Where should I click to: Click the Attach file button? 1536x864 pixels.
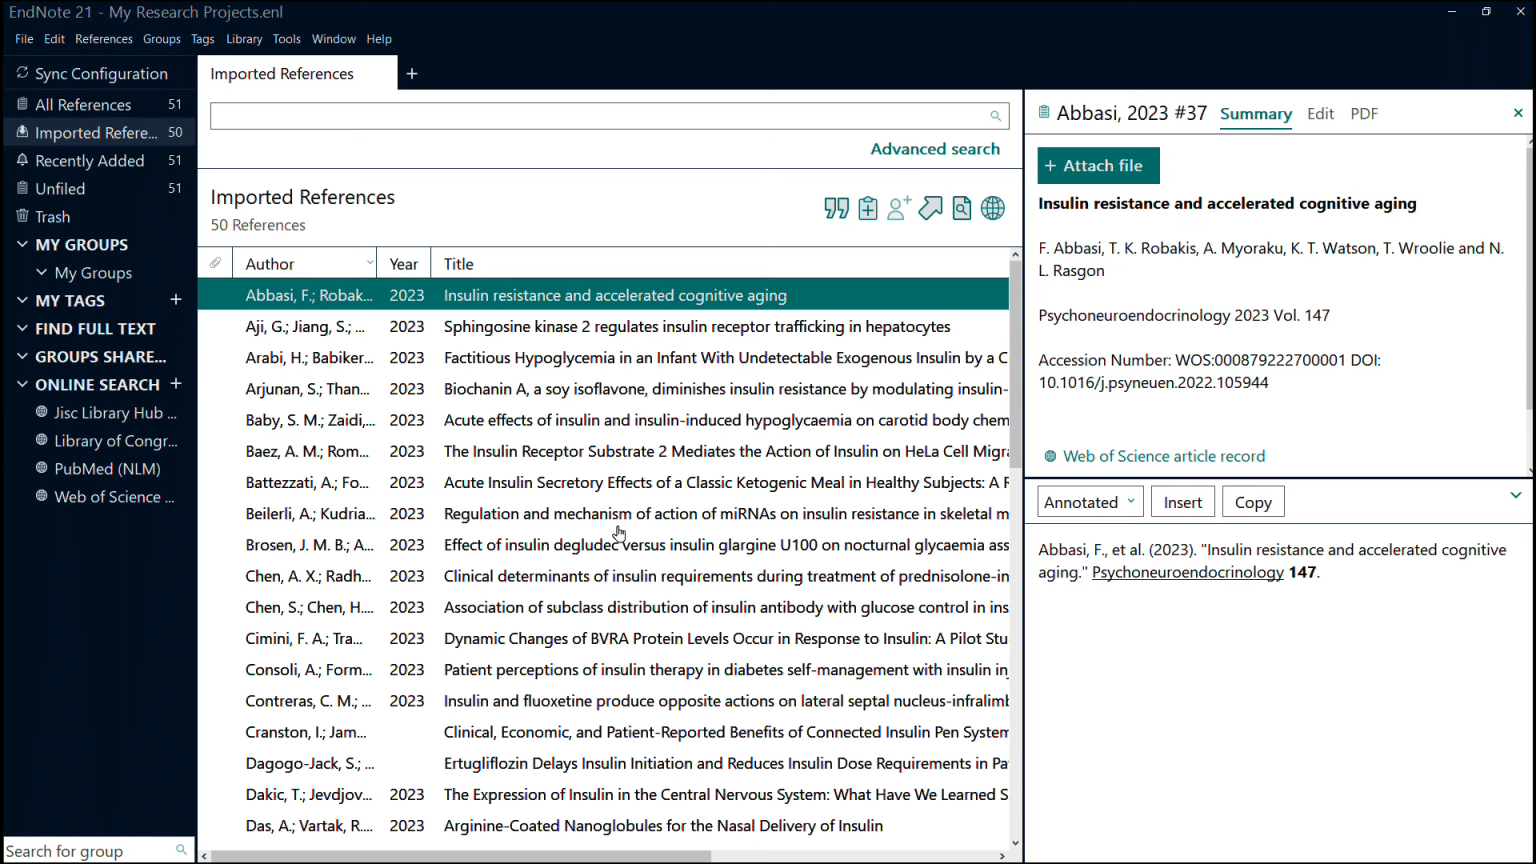(1098, 166)
